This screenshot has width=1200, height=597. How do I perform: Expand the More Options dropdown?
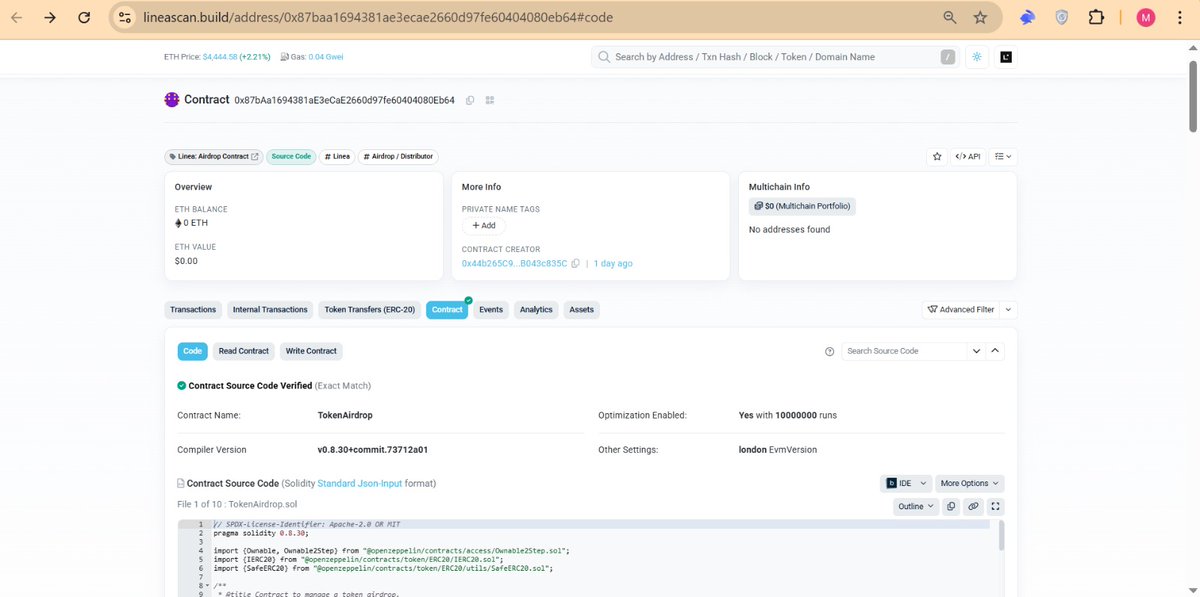coord(970,483)
